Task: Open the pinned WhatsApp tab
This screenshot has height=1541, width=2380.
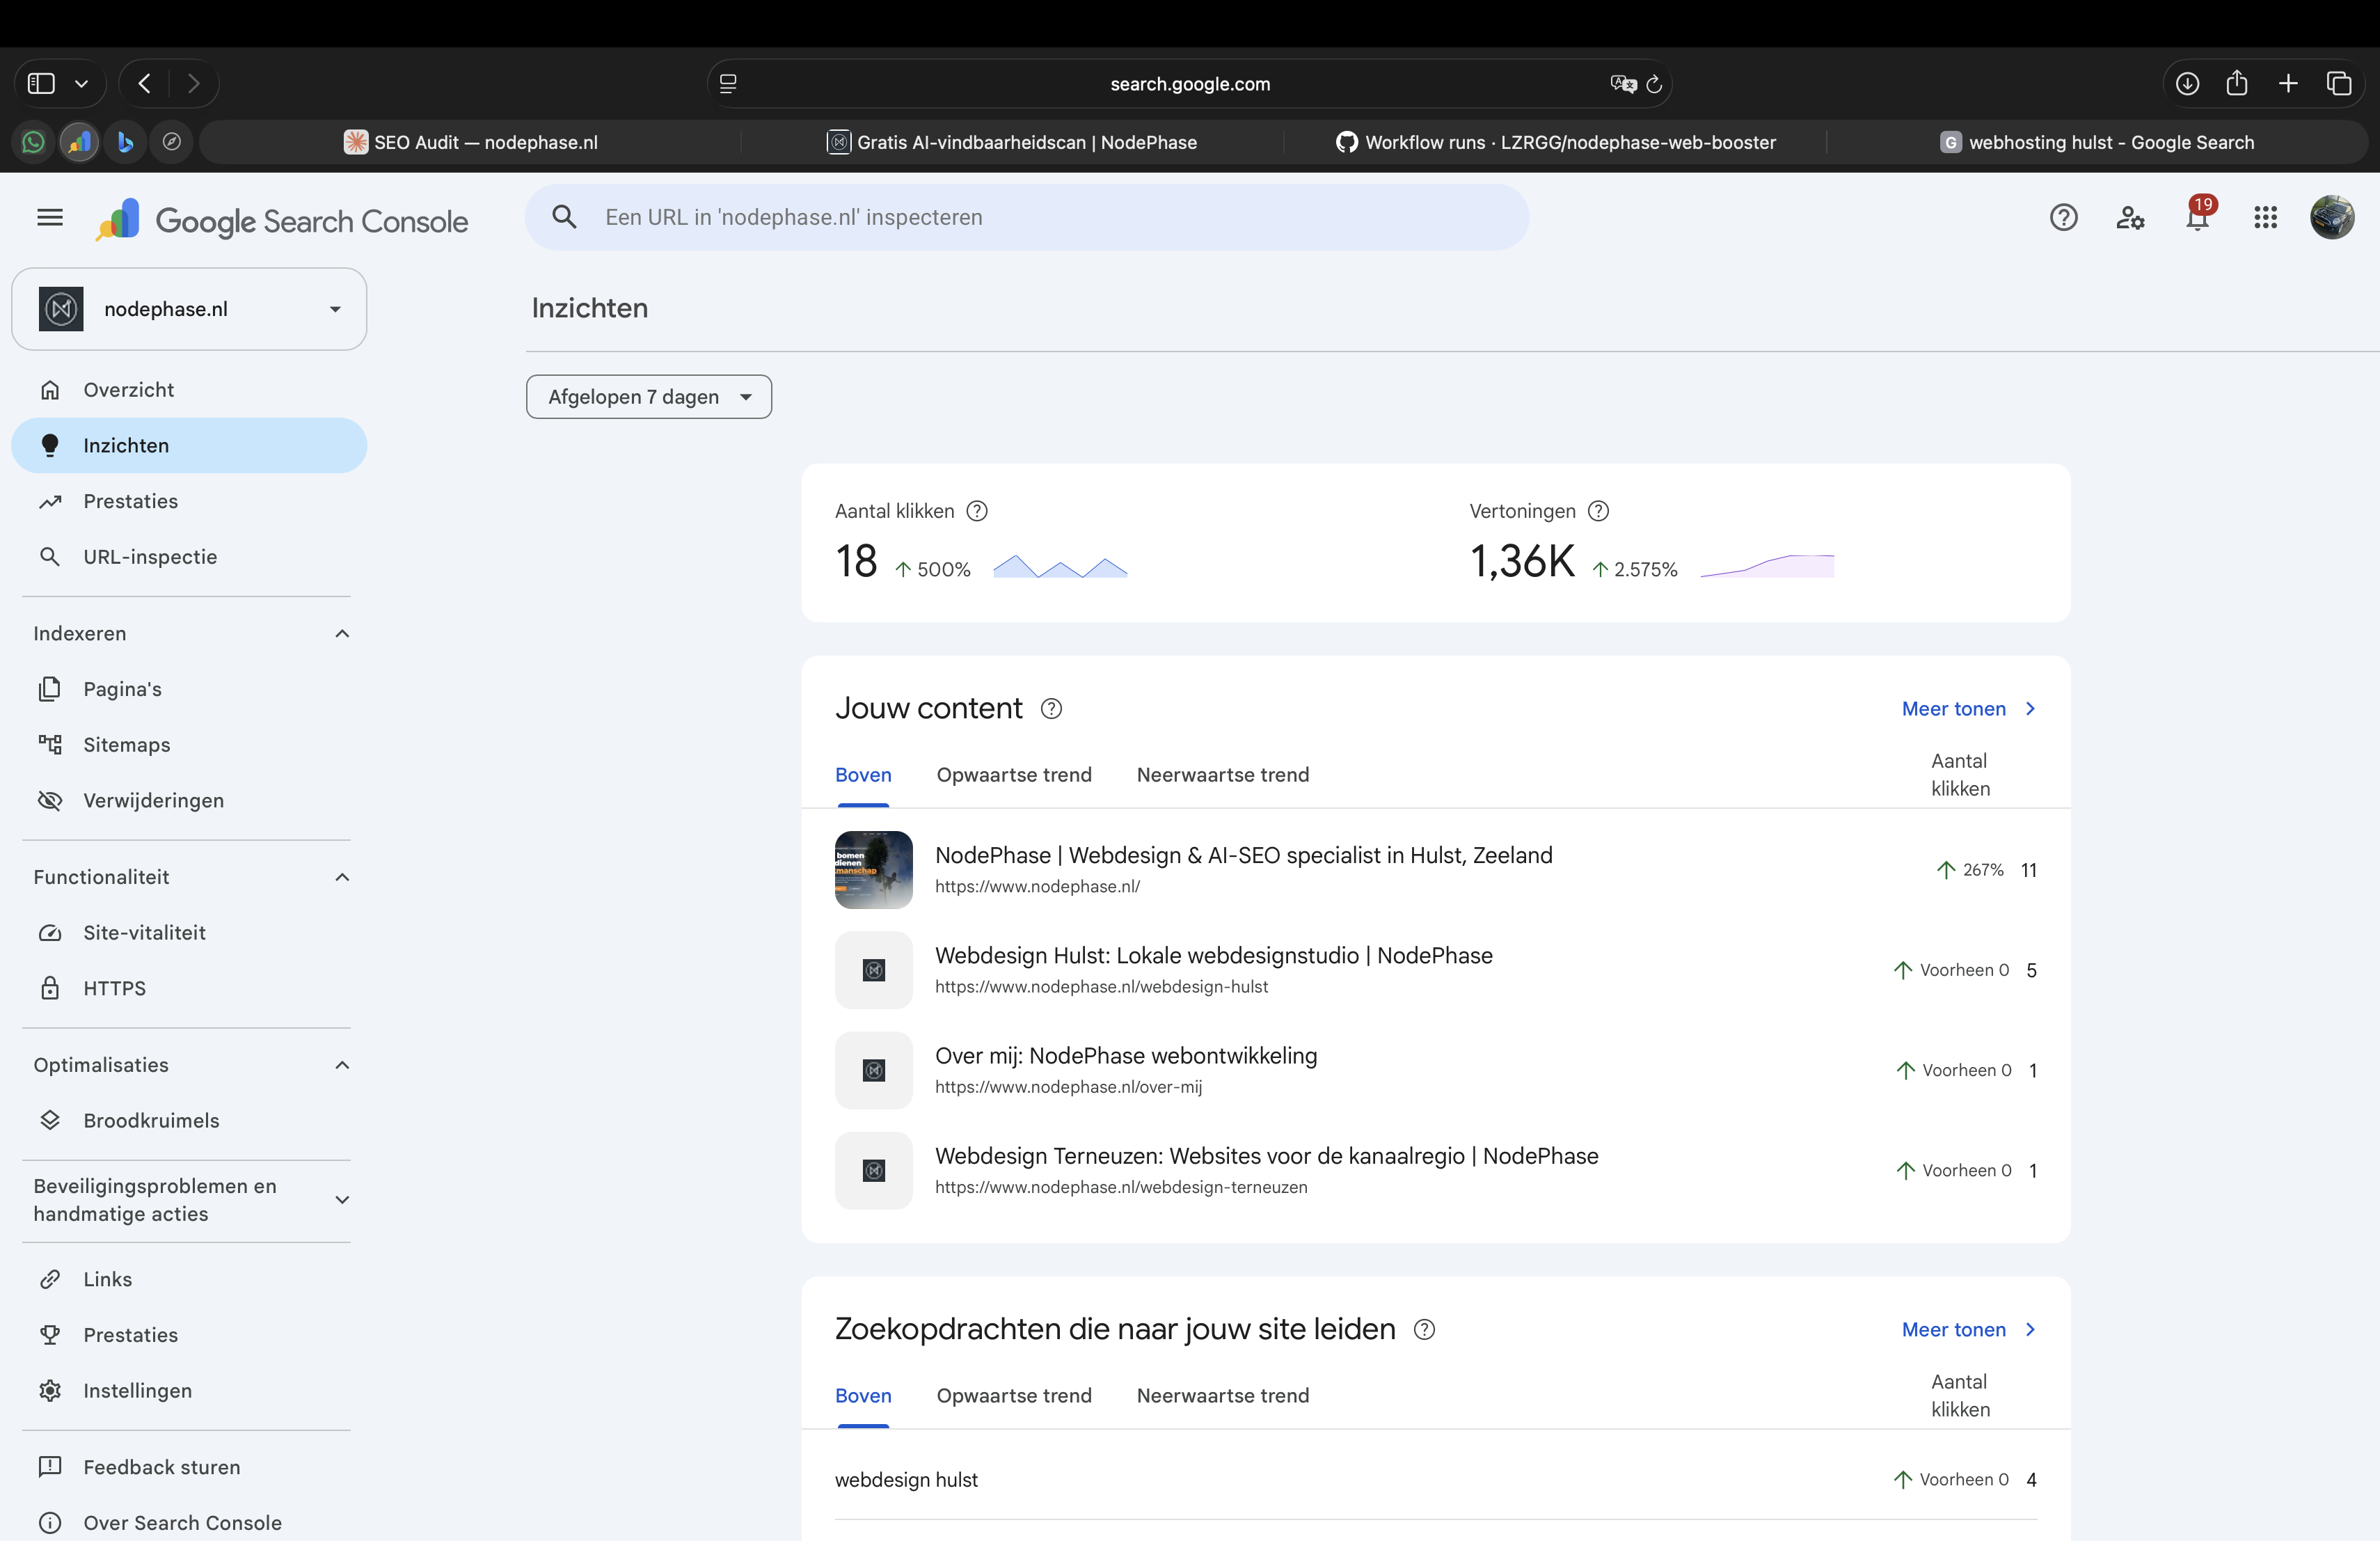Action: tap(33, 142)
